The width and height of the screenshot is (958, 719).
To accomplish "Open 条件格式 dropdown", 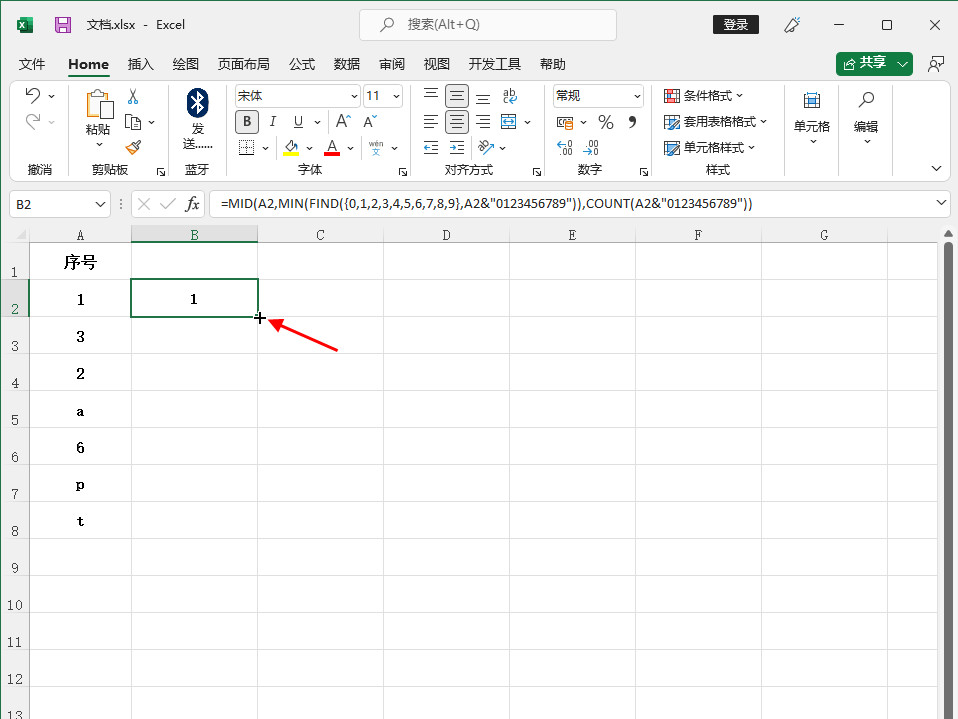I will pyautogui.click(x=703, y=96).
